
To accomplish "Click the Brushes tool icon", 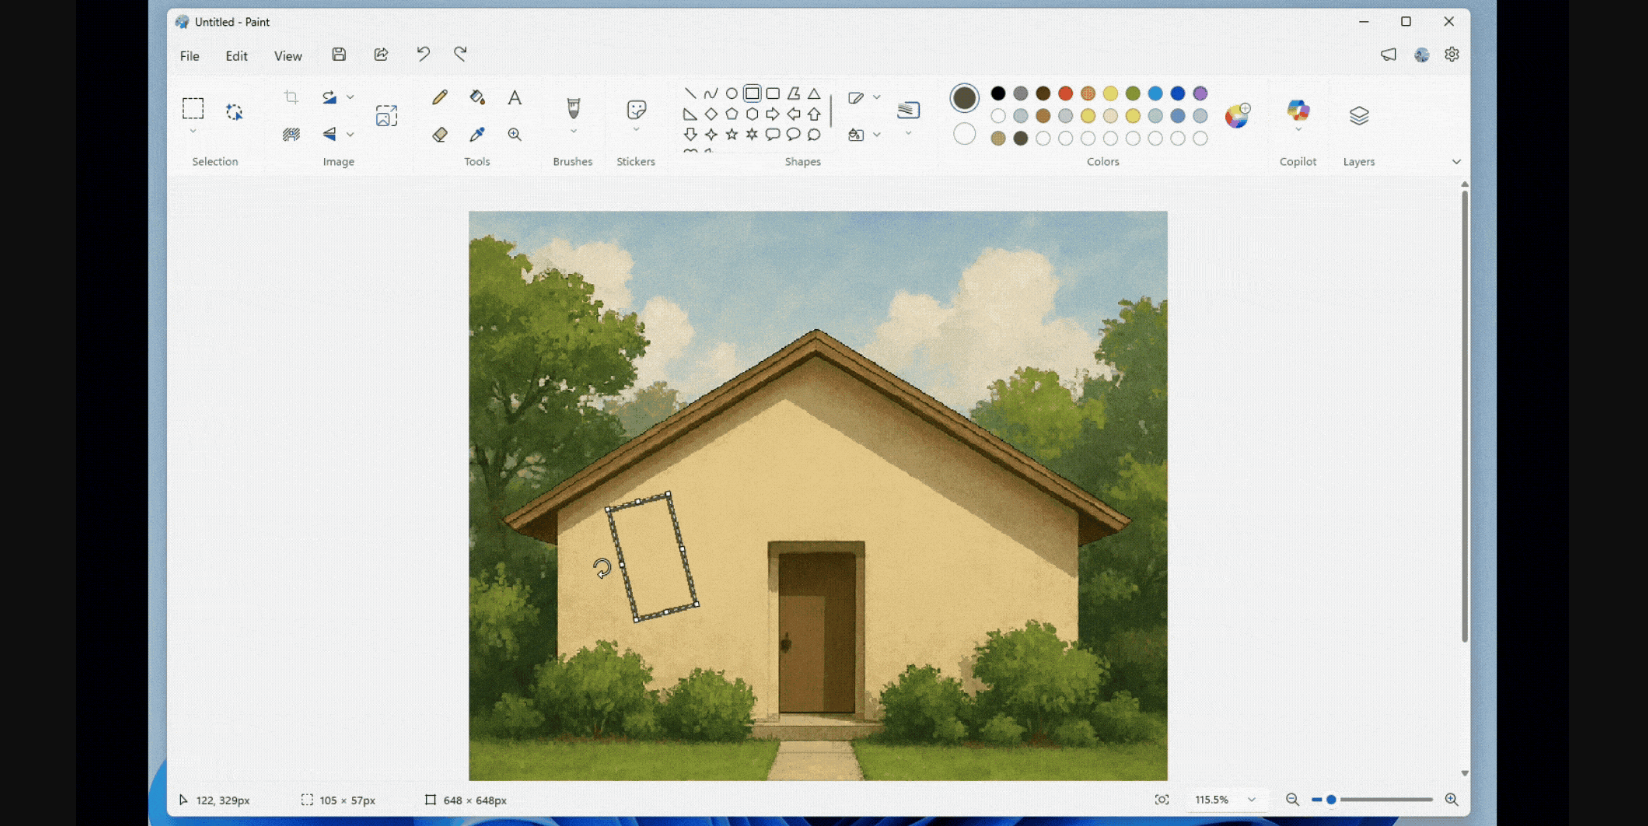I will click(x=573, y=107).
